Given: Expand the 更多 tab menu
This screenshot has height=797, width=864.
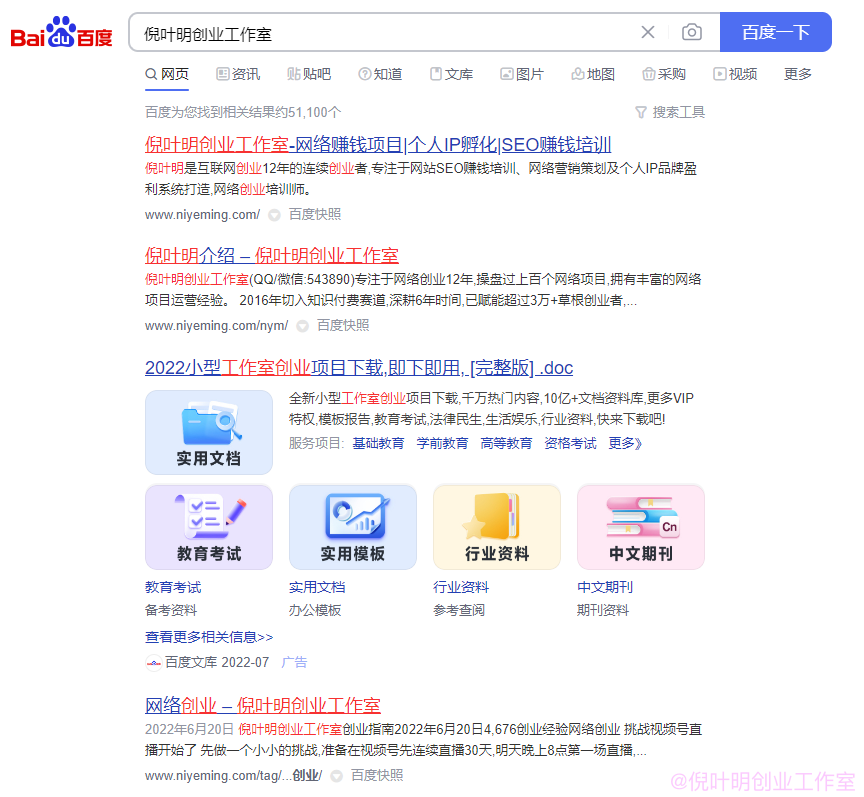Looking at the screenshot, I should (798, 74).
